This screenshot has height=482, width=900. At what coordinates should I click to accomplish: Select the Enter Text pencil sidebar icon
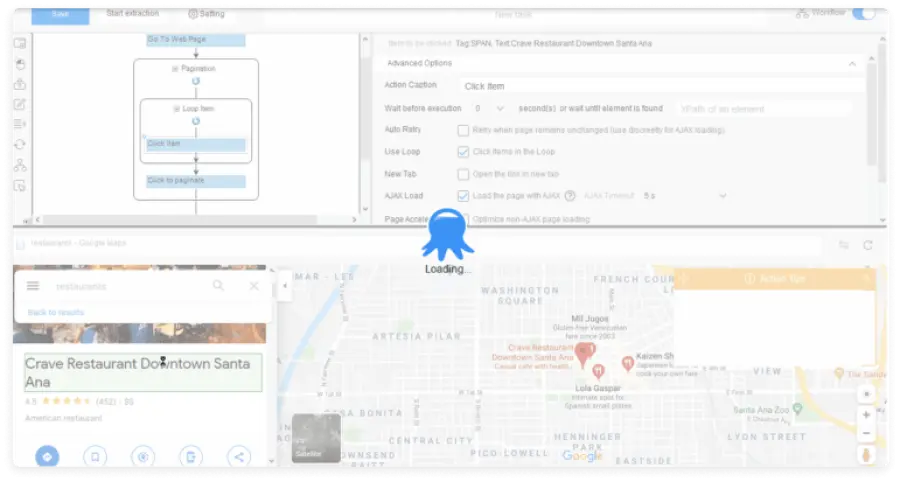(20, 104)
